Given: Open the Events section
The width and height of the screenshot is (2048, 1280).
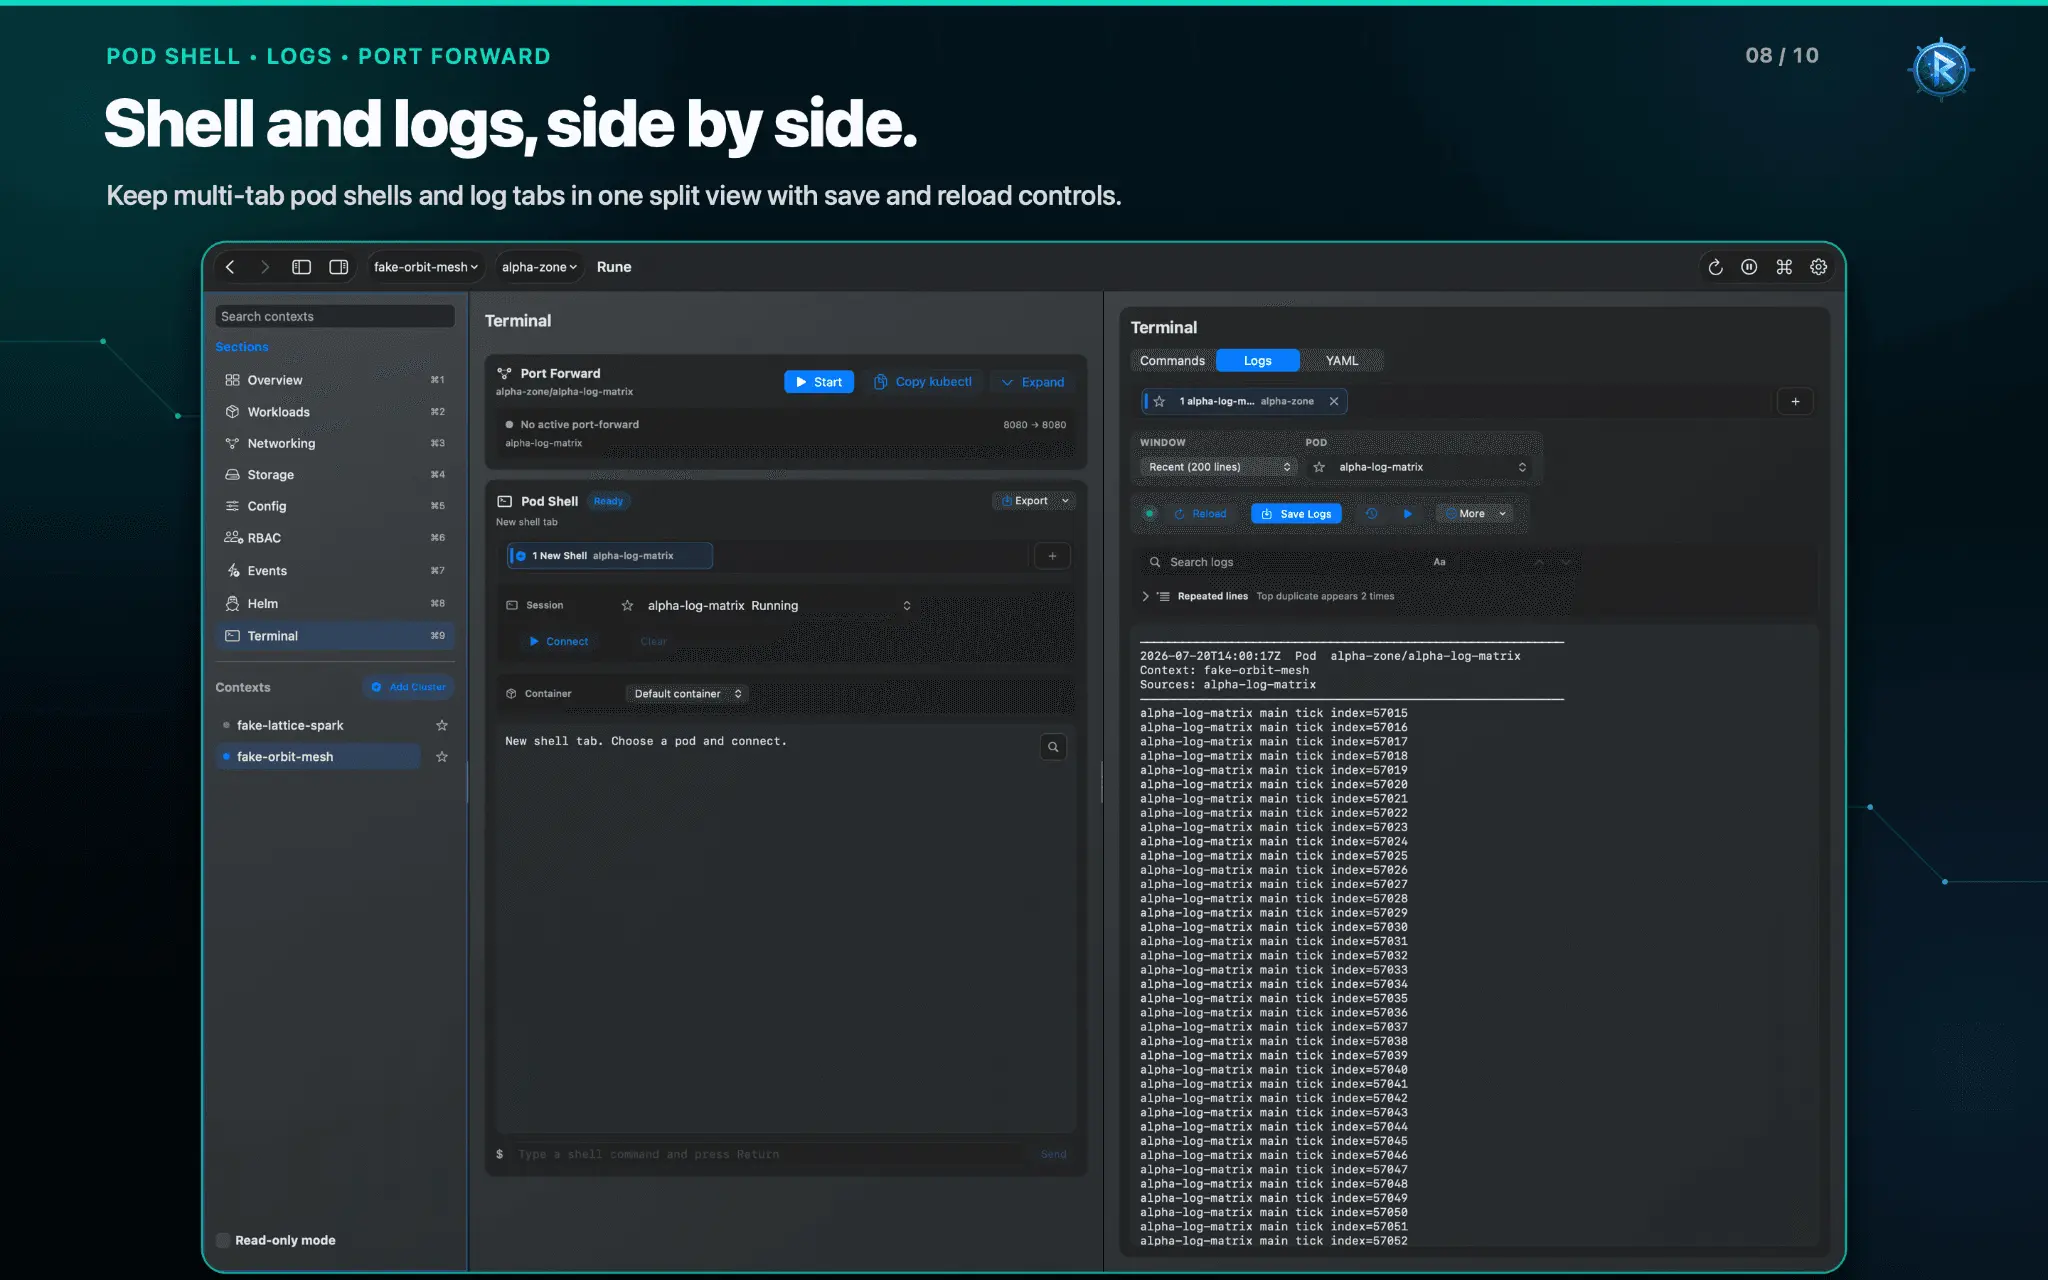Looking at the screenshot, I should point(335,571).
